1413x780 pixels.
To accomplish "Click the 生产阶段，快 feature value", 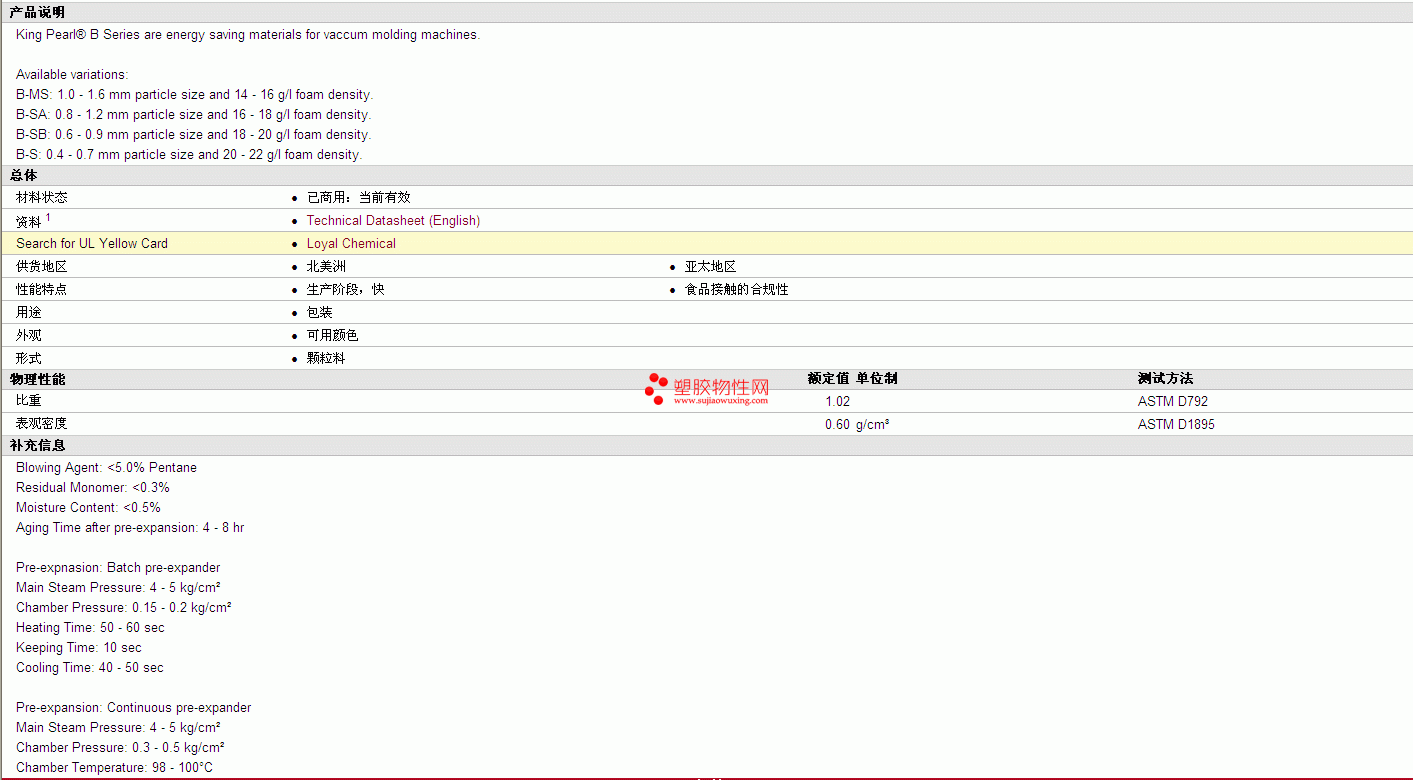I will [345, 289].
